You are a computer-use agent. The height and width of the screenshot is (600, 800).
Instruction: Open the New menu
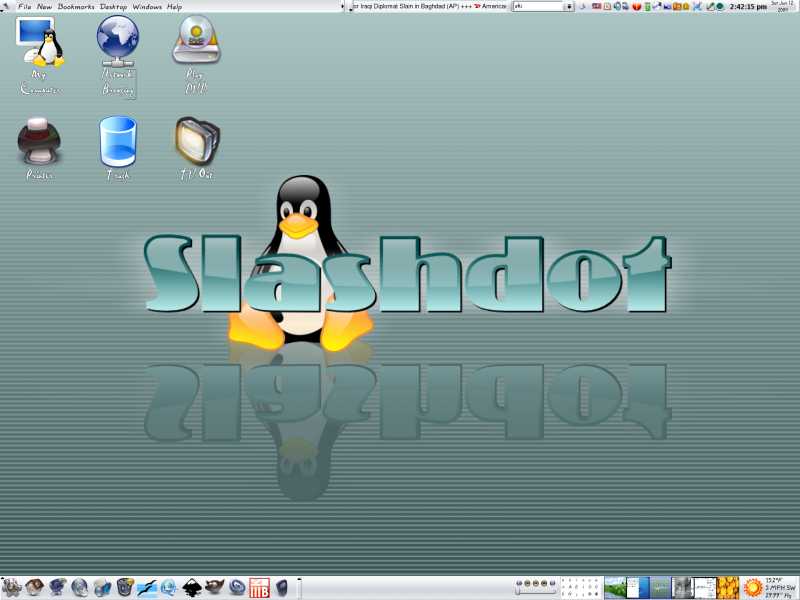[x=44, y=7]
